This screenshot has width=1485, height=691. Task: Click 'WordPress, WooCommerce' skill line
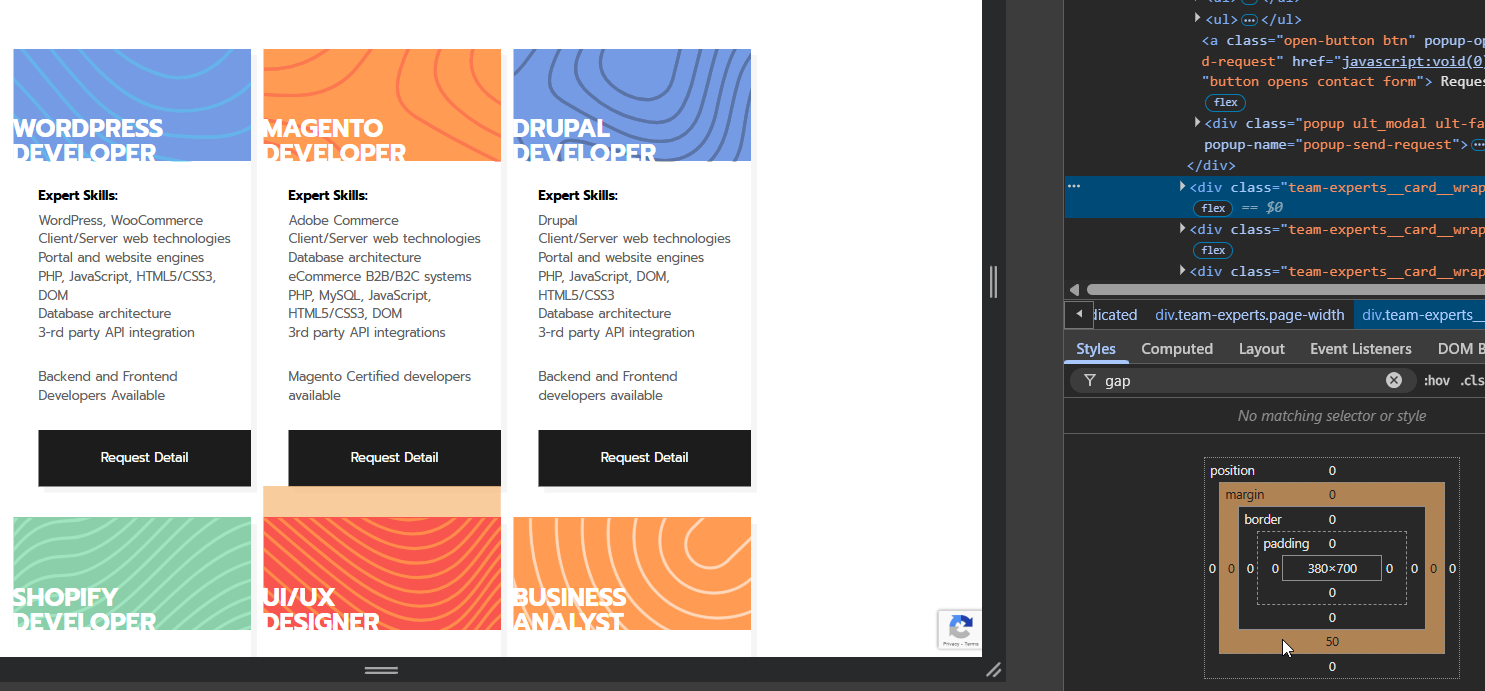120,220
